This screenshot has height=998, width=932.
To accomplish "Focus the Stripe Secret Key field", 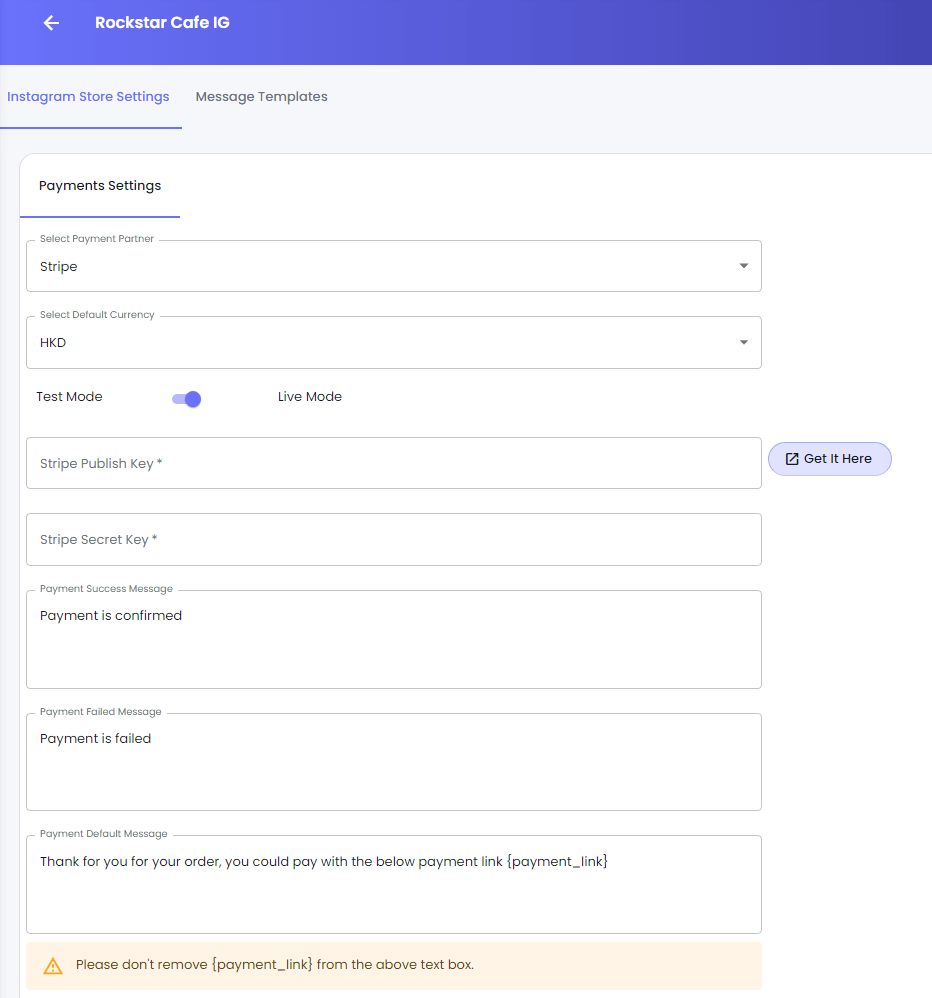I will click(393, 540).
